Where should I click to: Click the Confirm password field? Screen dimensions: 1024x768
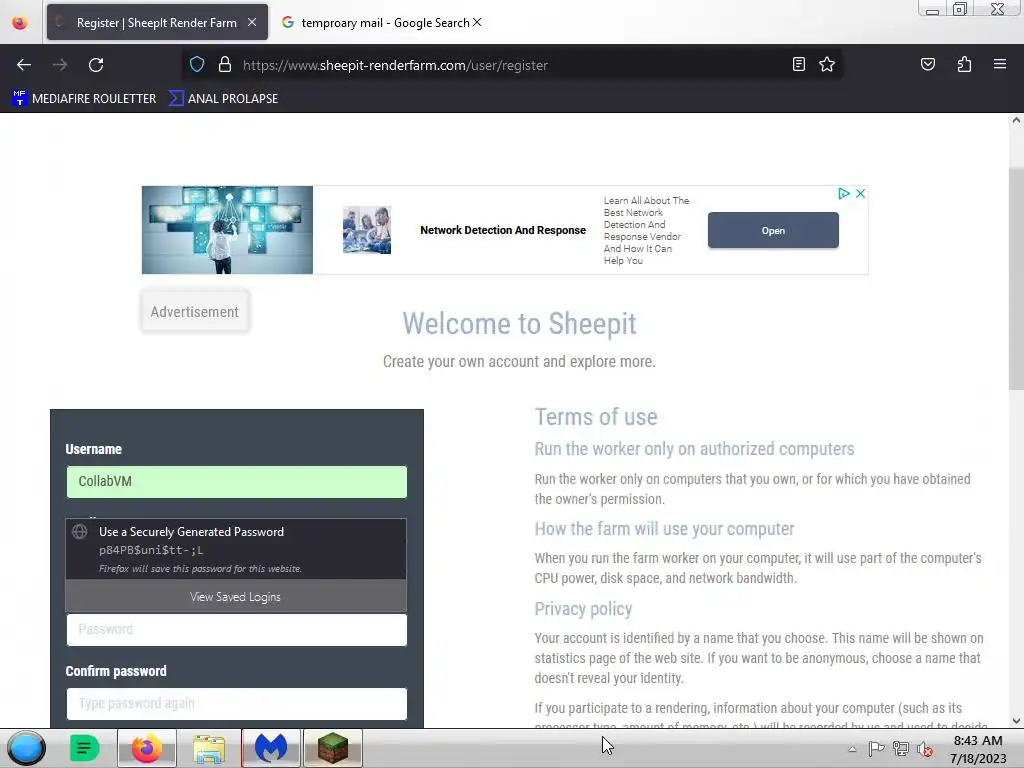[236, 703]
